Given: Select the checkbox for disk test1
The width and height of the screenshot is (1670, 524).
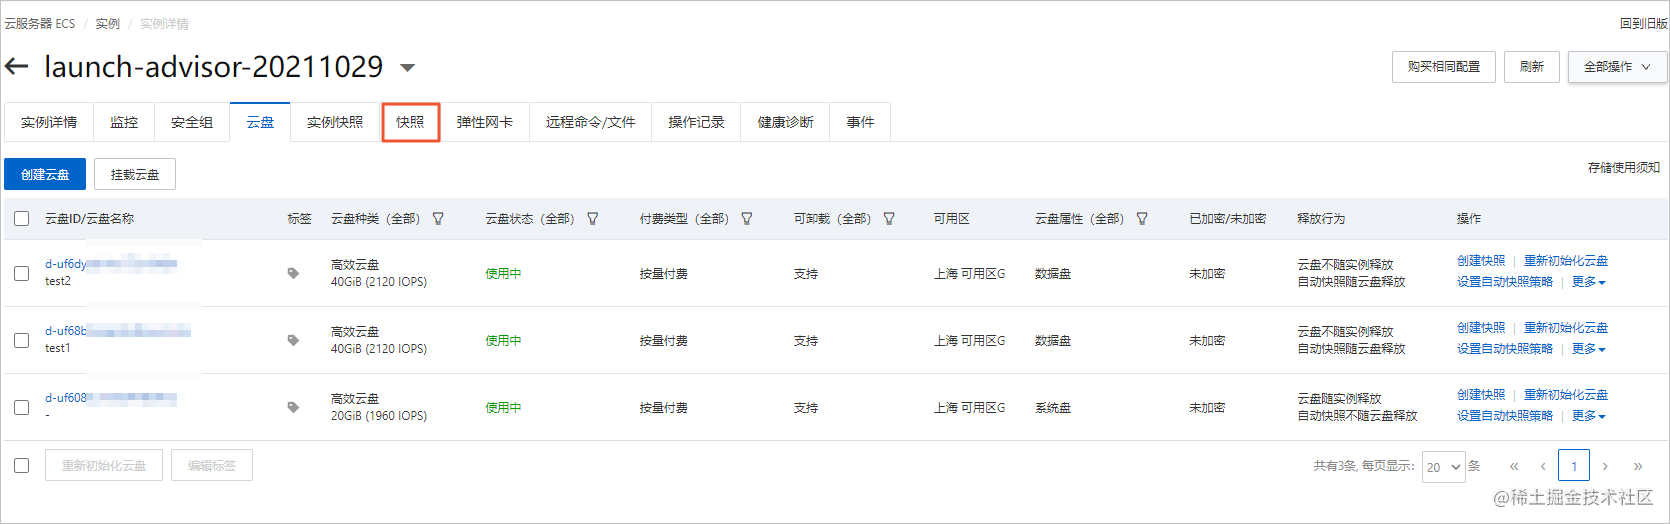Looking at the screenshot, I should [x=22, y=340].
